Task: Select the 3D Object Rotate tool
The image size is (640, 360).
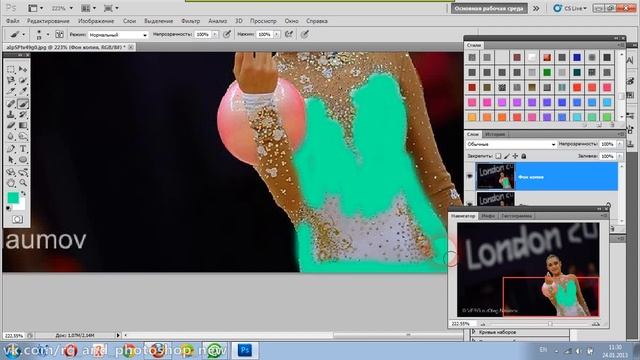Action: pyautogui.click(x=11, y=172)
